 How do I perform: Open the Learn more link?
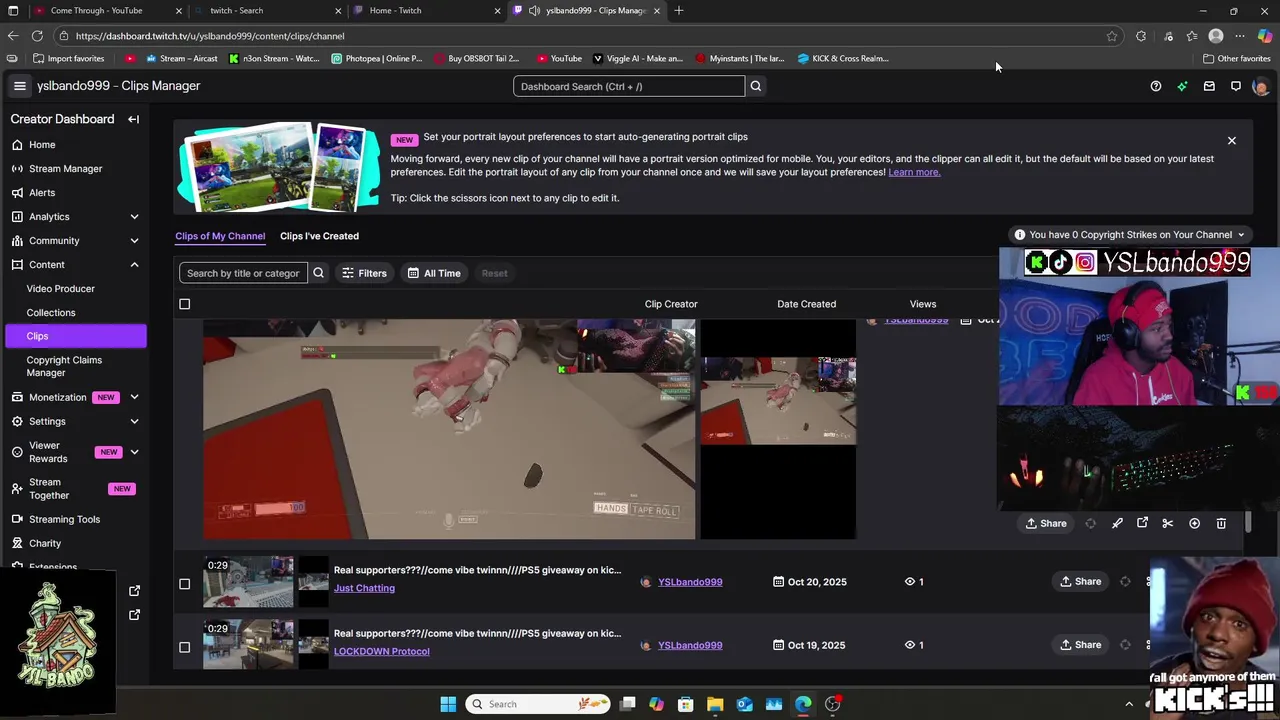pyautogui.click(x=914, y=172)
